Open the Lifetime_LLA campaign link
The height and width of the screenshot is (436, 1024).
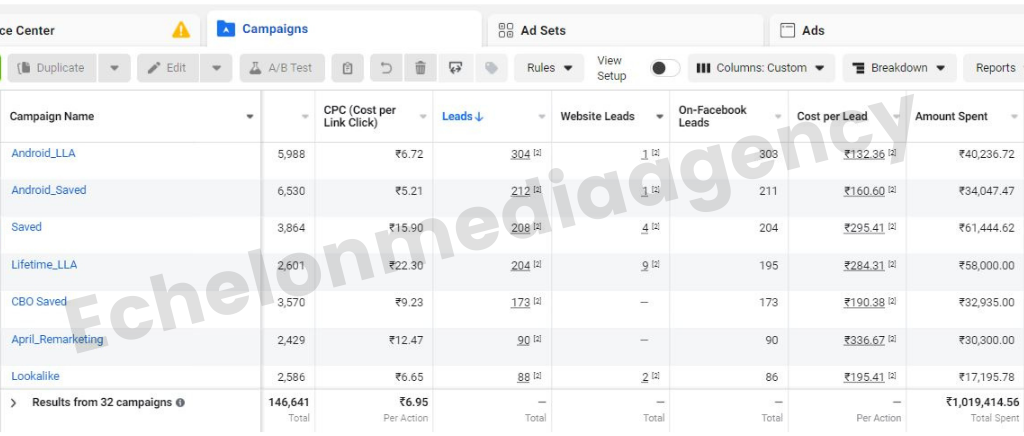coord(44,264)
